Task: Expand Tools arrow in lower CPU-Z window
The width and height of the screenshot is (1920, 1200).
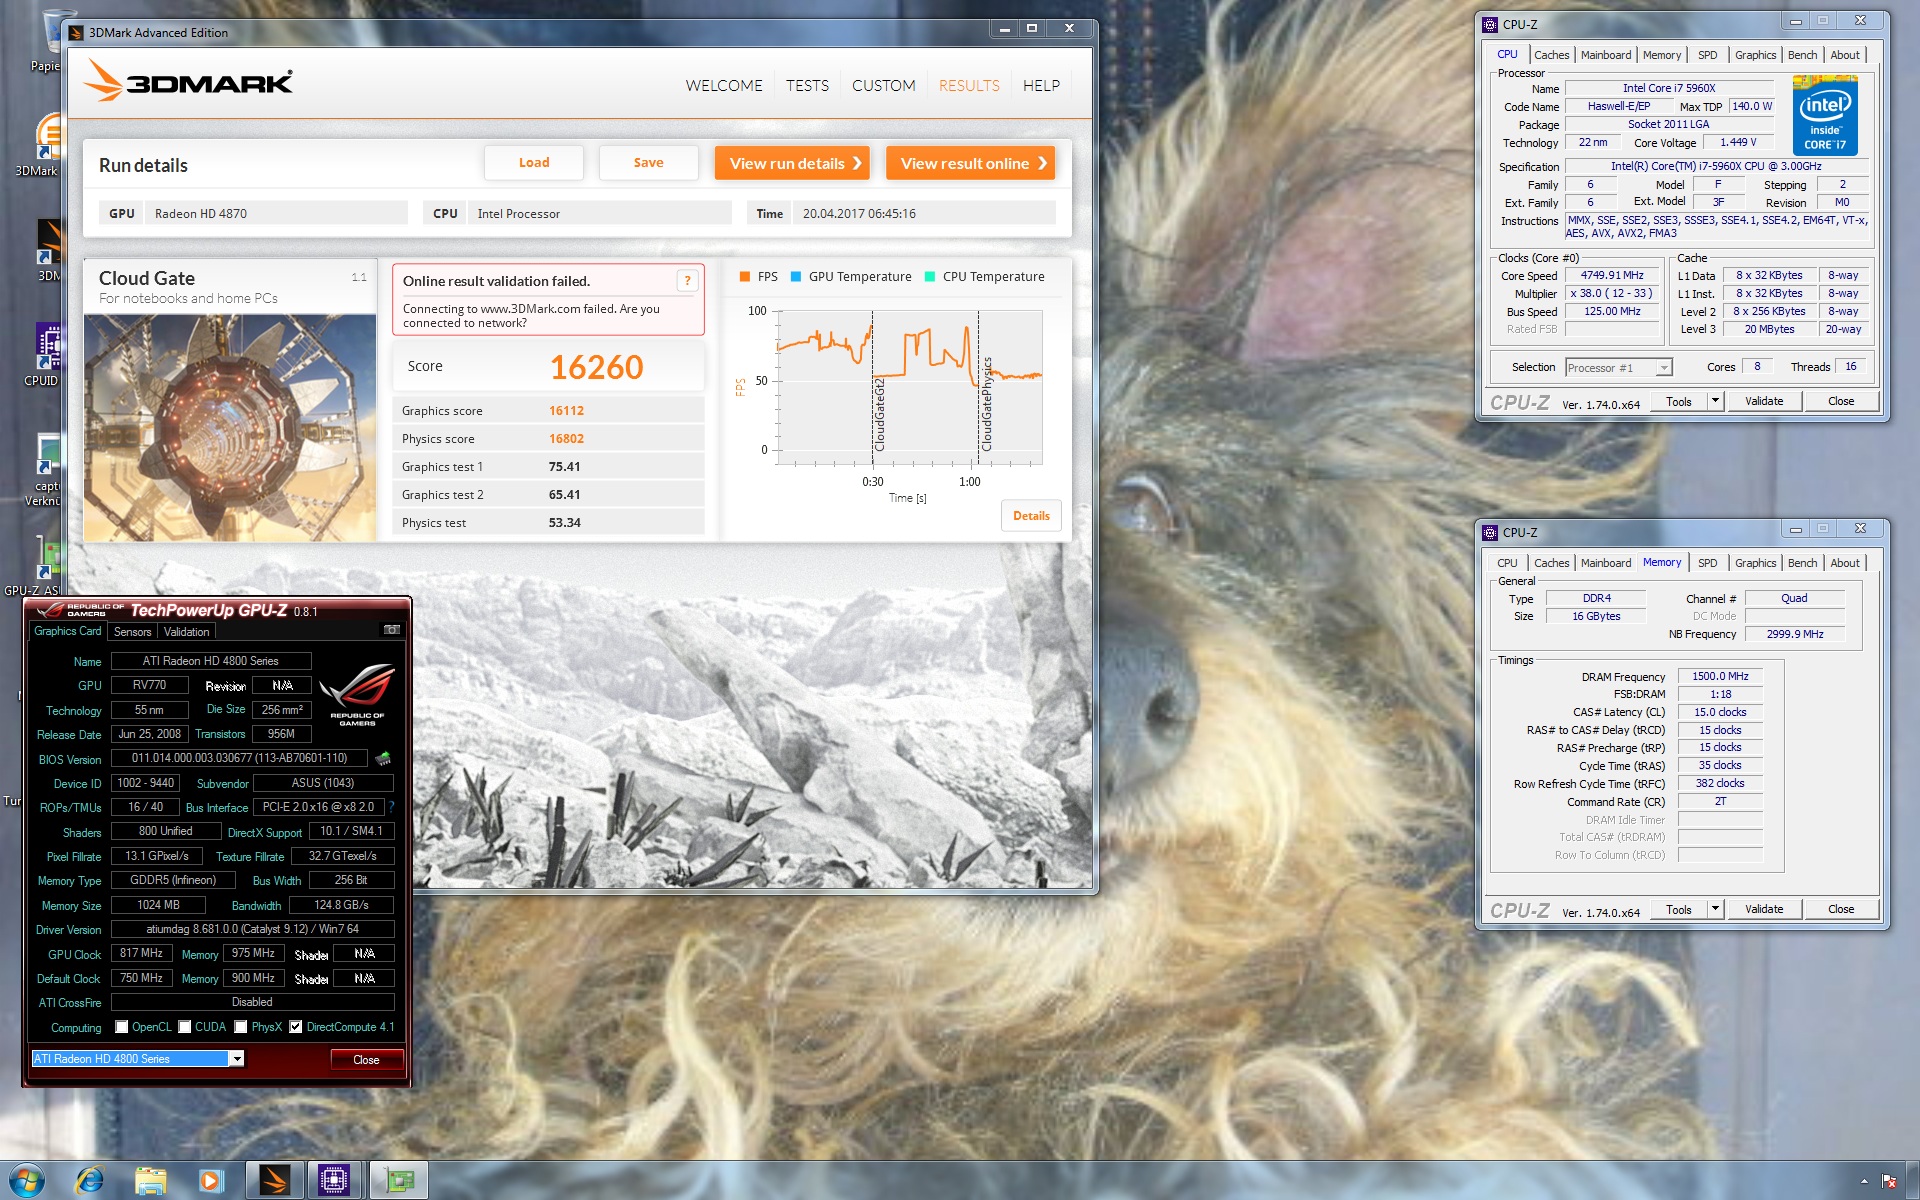Action: coord(1715,909)
